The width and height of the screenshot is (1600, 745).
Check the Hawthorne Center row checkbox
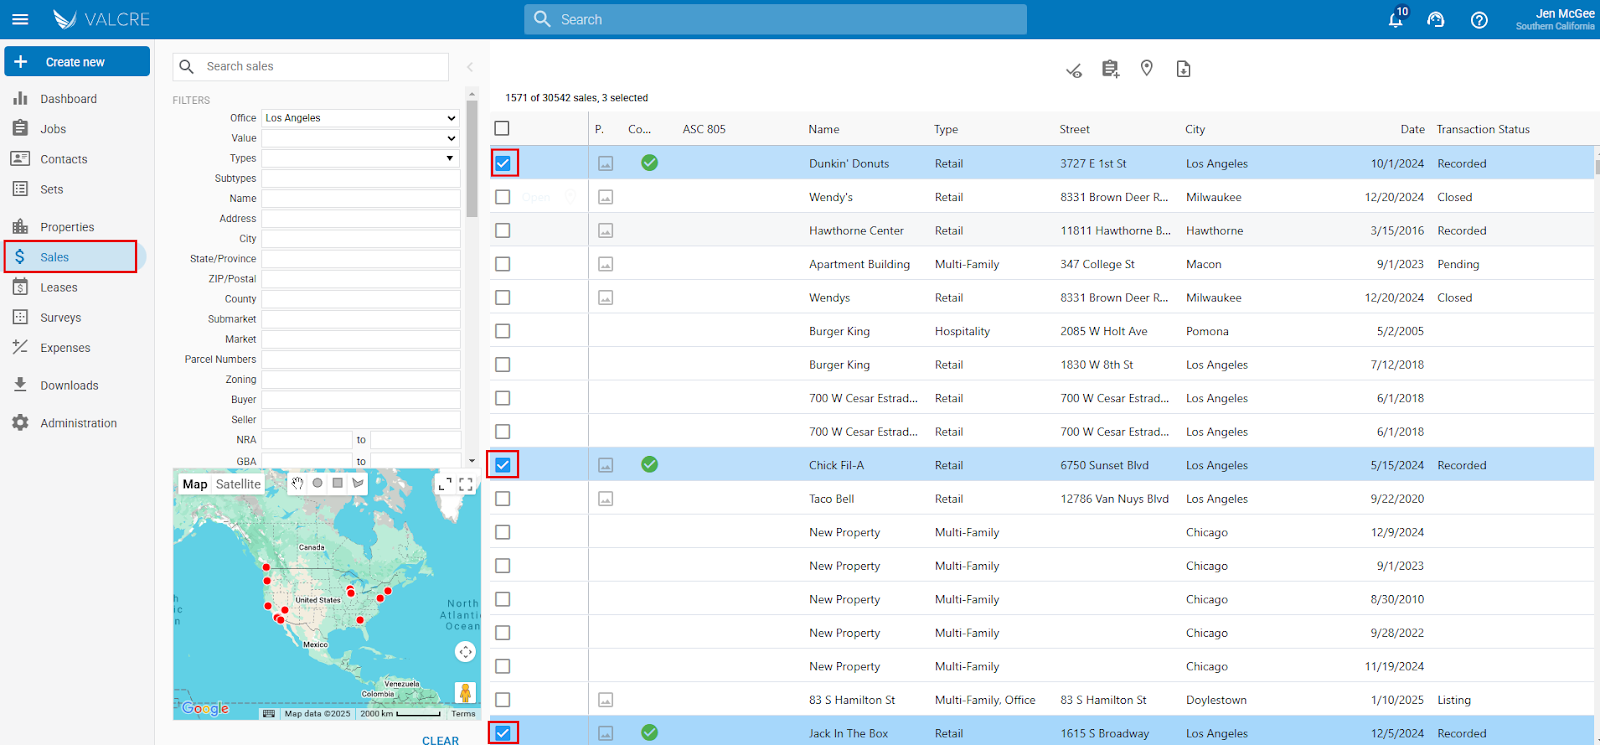502,230
